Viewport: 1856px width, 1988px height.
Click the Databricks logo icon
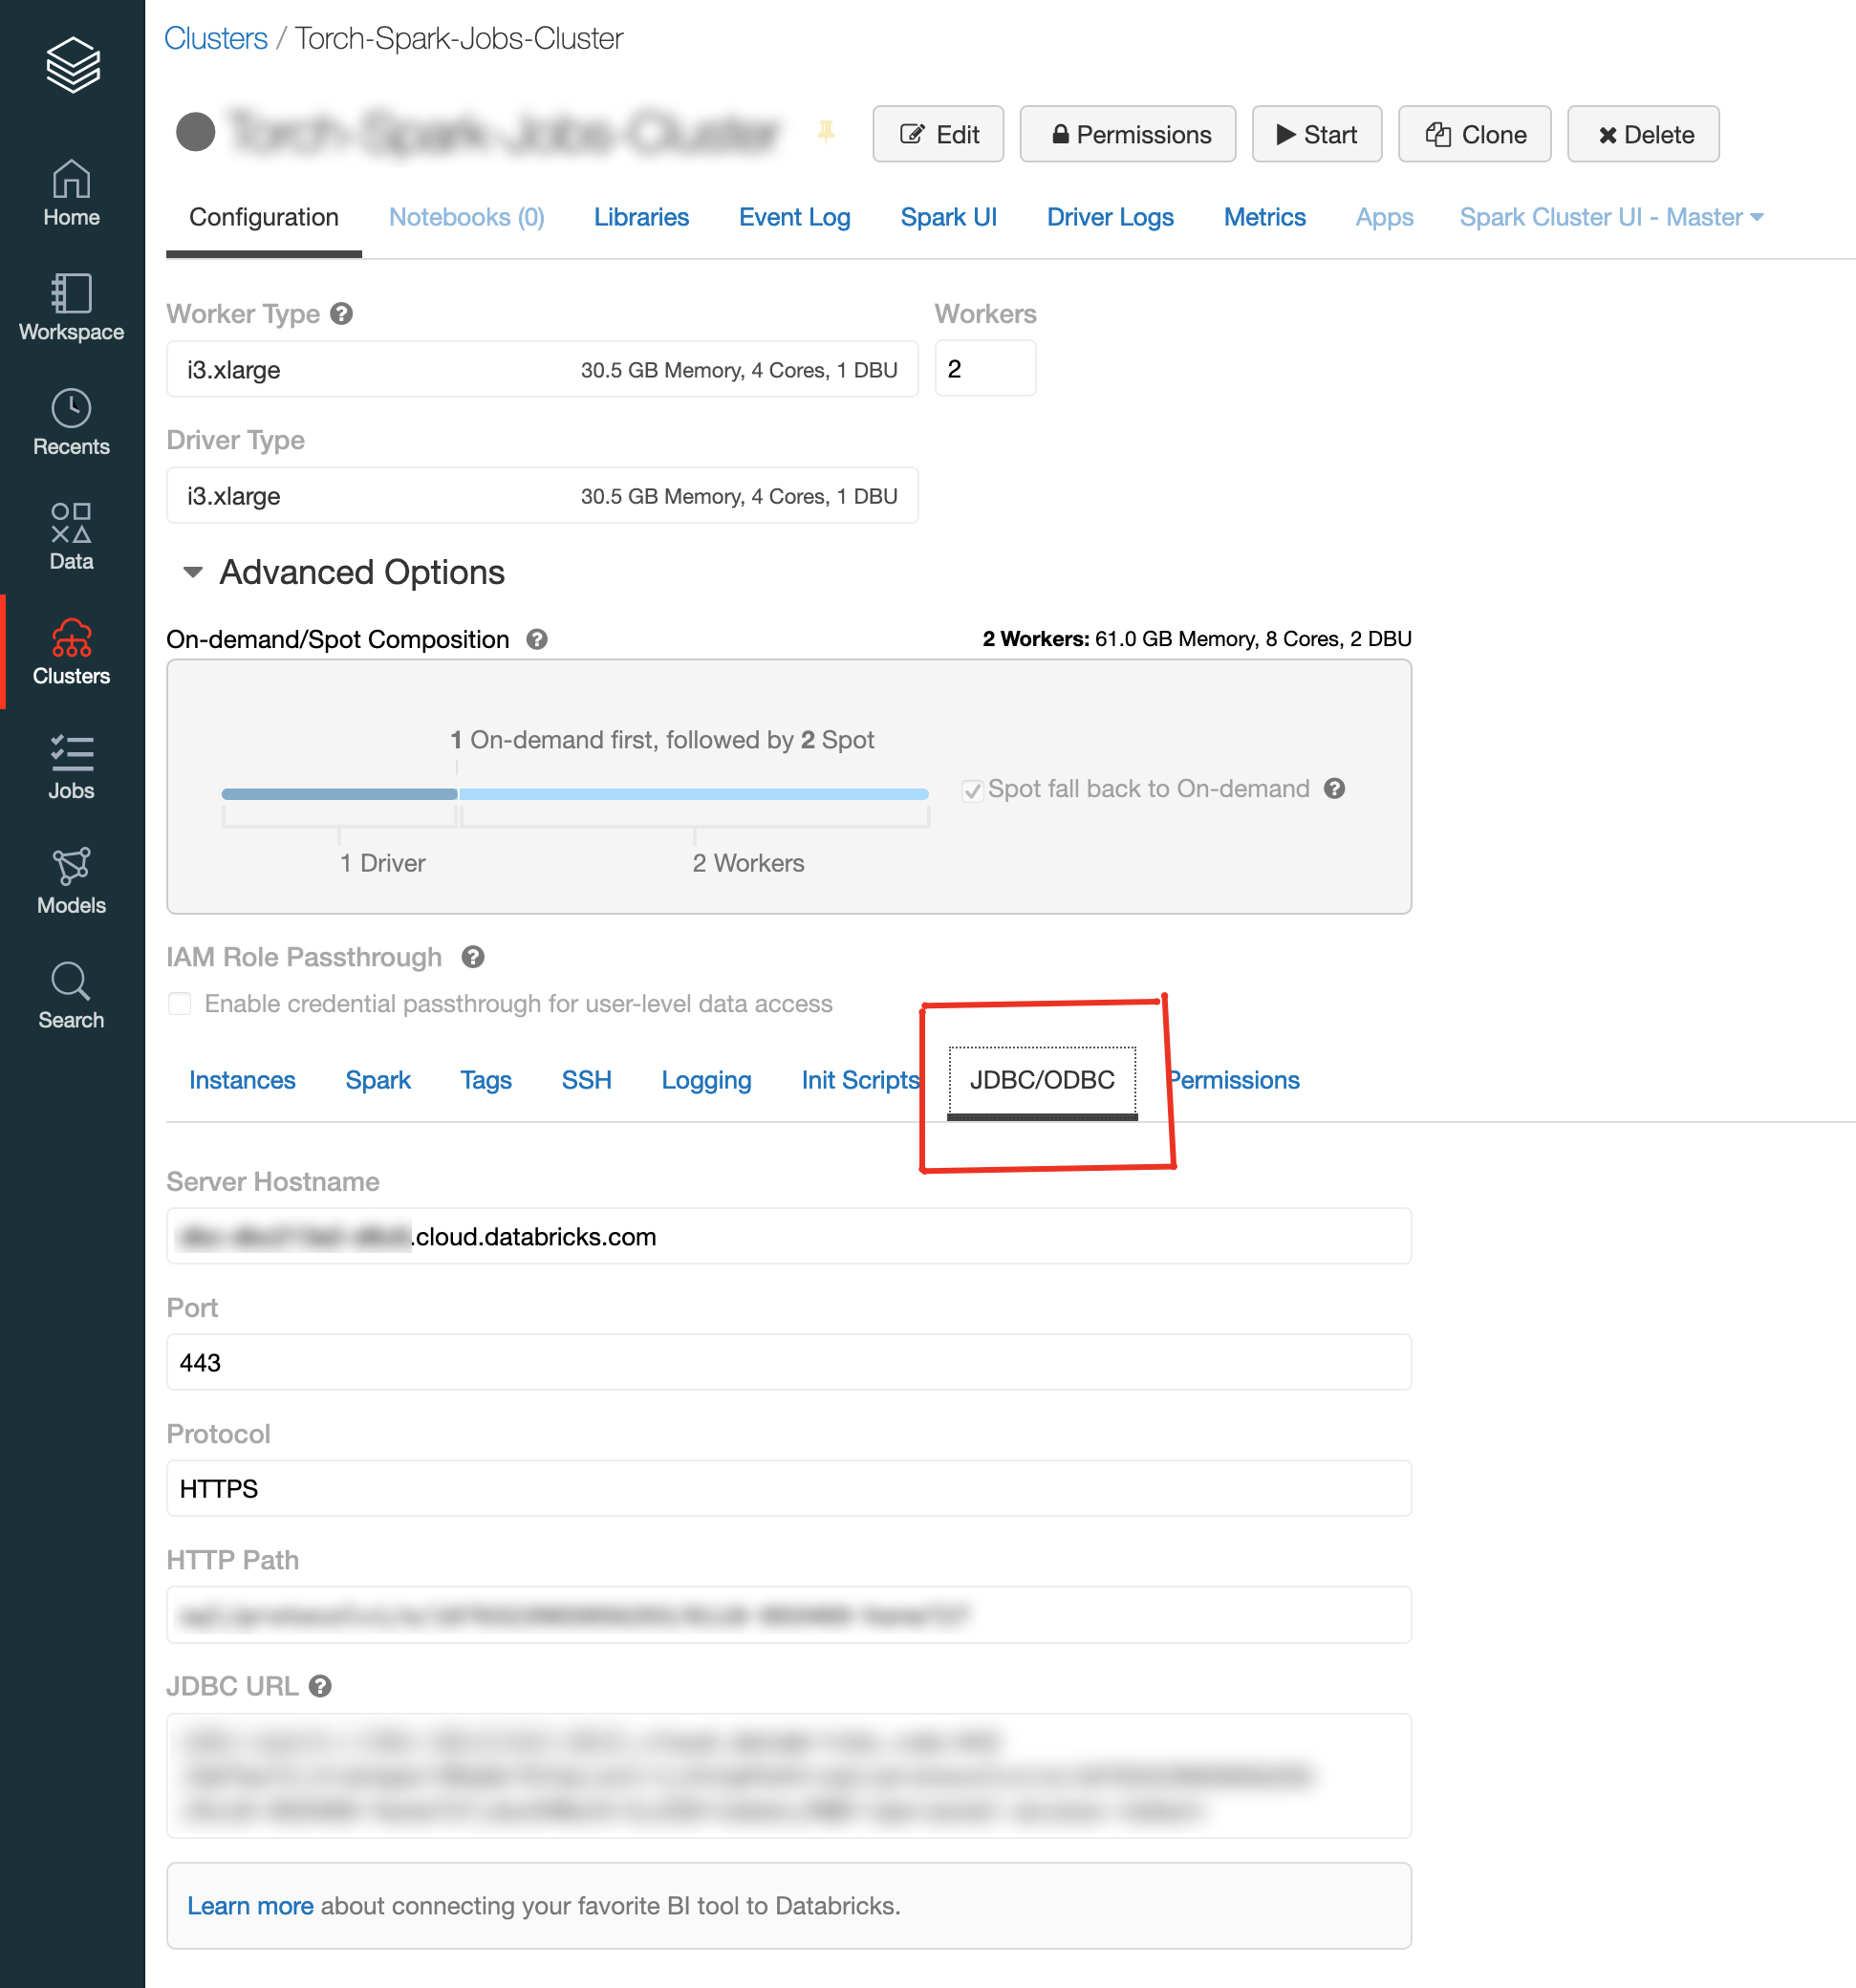[x=72, y=65]
